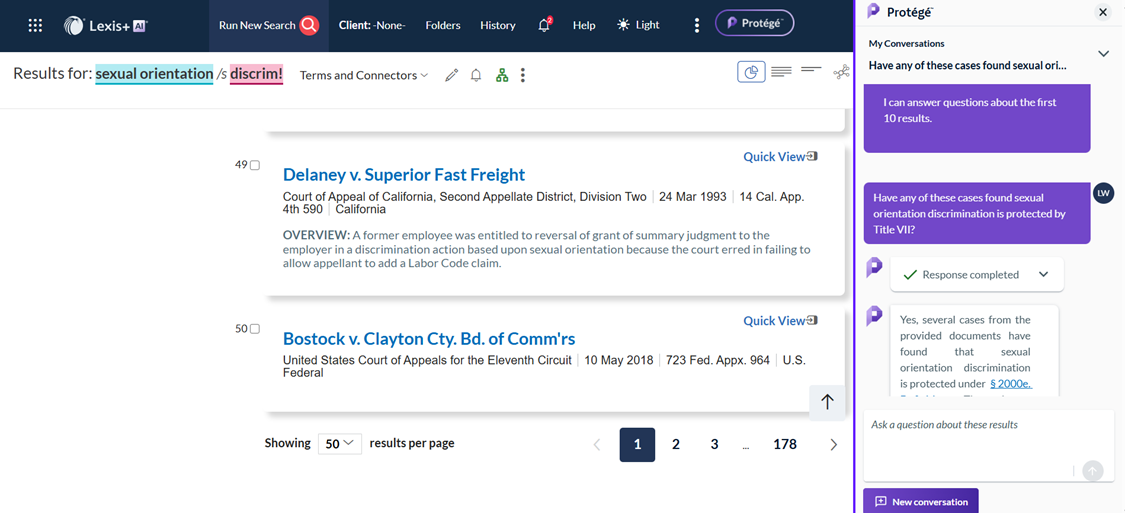Click the Protégé pill button

[754, 23]
